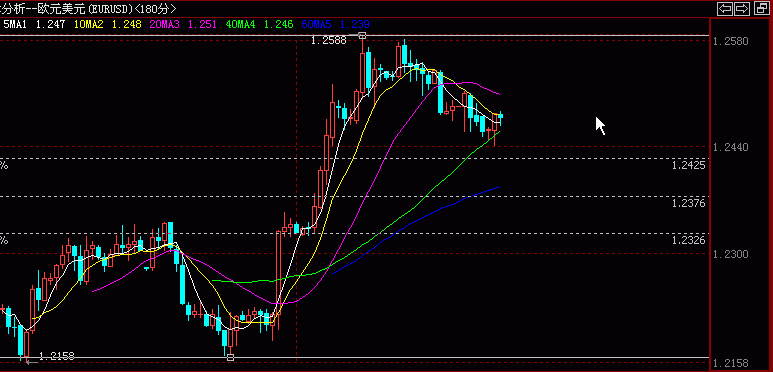Click the latest cyan candlestick on chart
Viewport: 773px width, 372px height.
pyautogui.click(x=501, y=117)
